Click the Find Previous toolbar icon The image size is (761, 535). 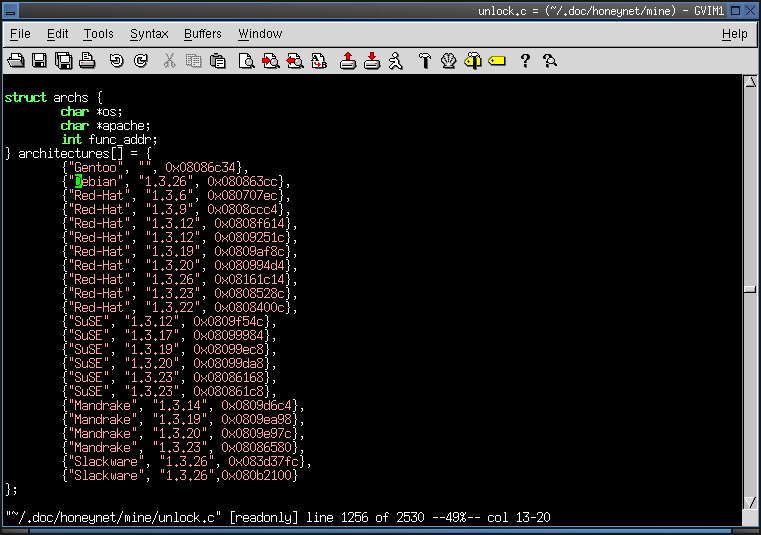tap(295, 61)
